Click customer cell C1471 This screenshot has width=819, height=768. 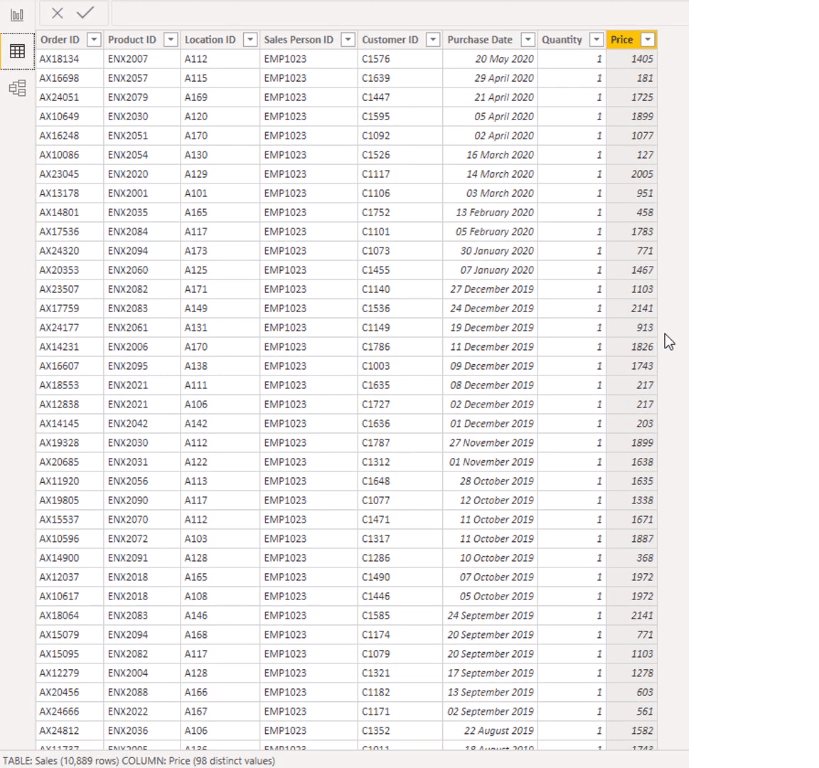pyautogui.click(x=400, y=520)
